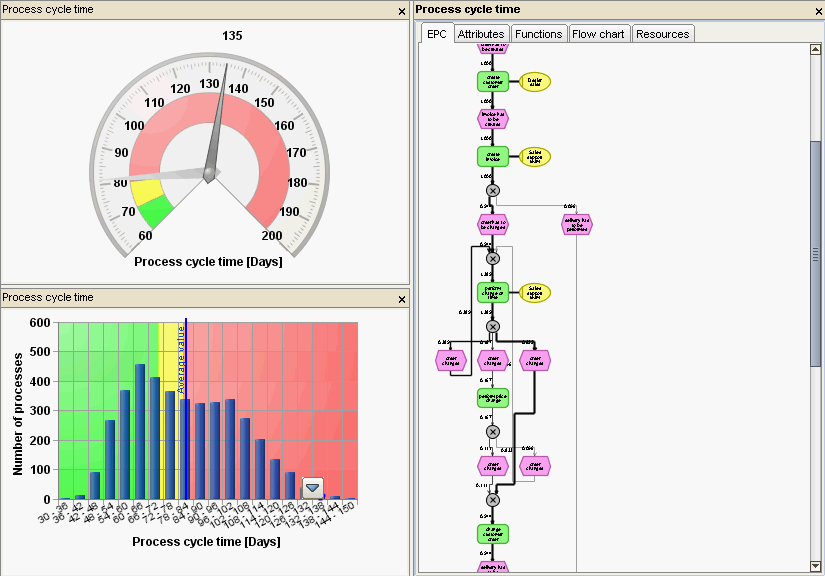
Task: Select the 'create invoice' green function node
Action: (x=493, y=156)
